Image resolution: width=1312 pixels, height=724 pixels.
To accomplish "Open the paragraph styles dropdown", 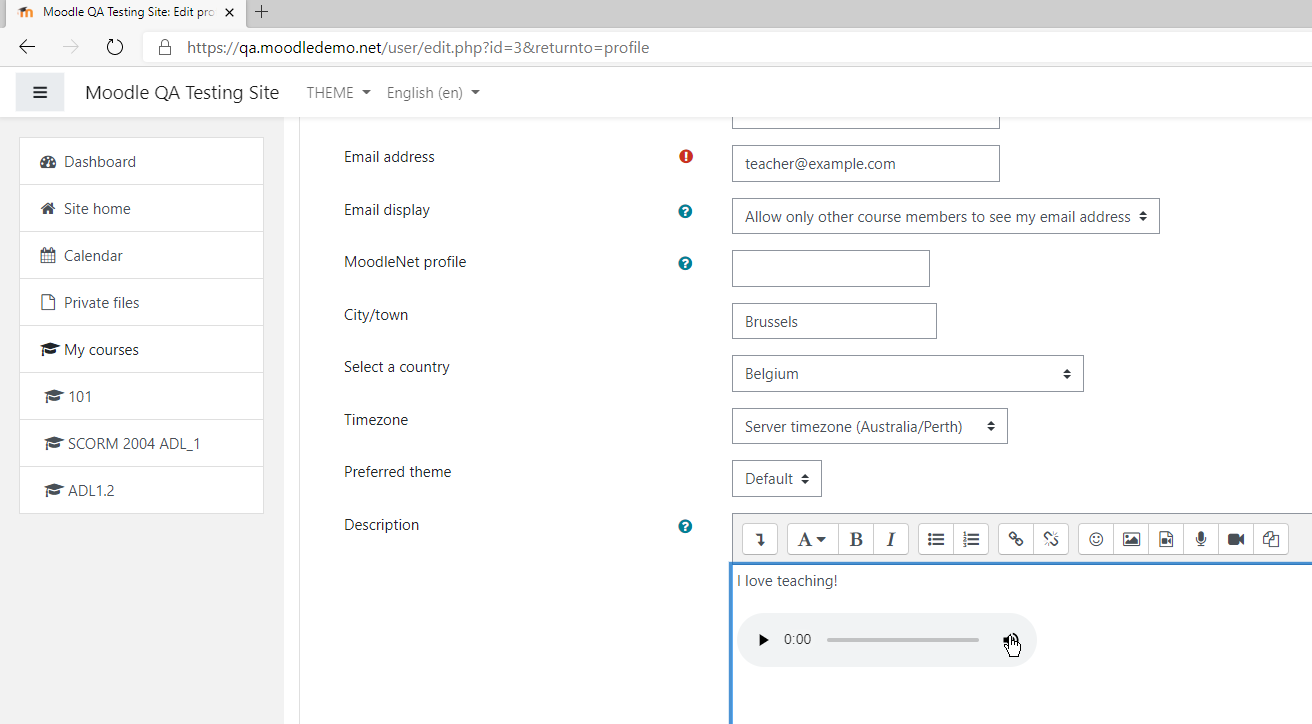I will tap(812, 539).
